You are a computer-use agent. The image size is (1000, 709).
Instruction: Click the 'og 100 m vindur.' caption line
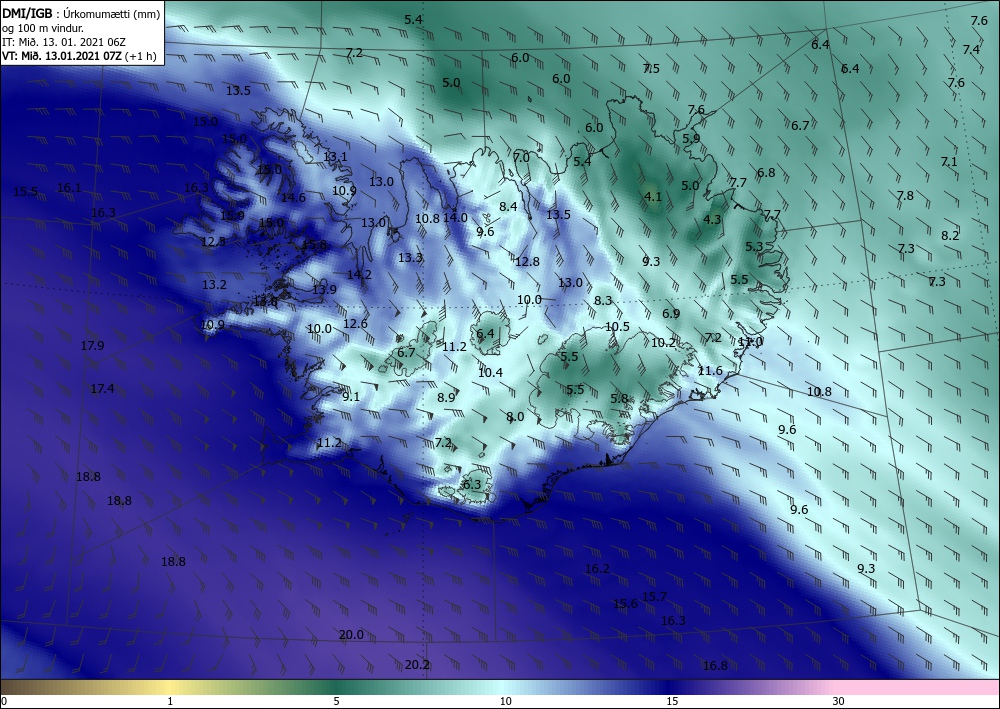coord(43,28)
